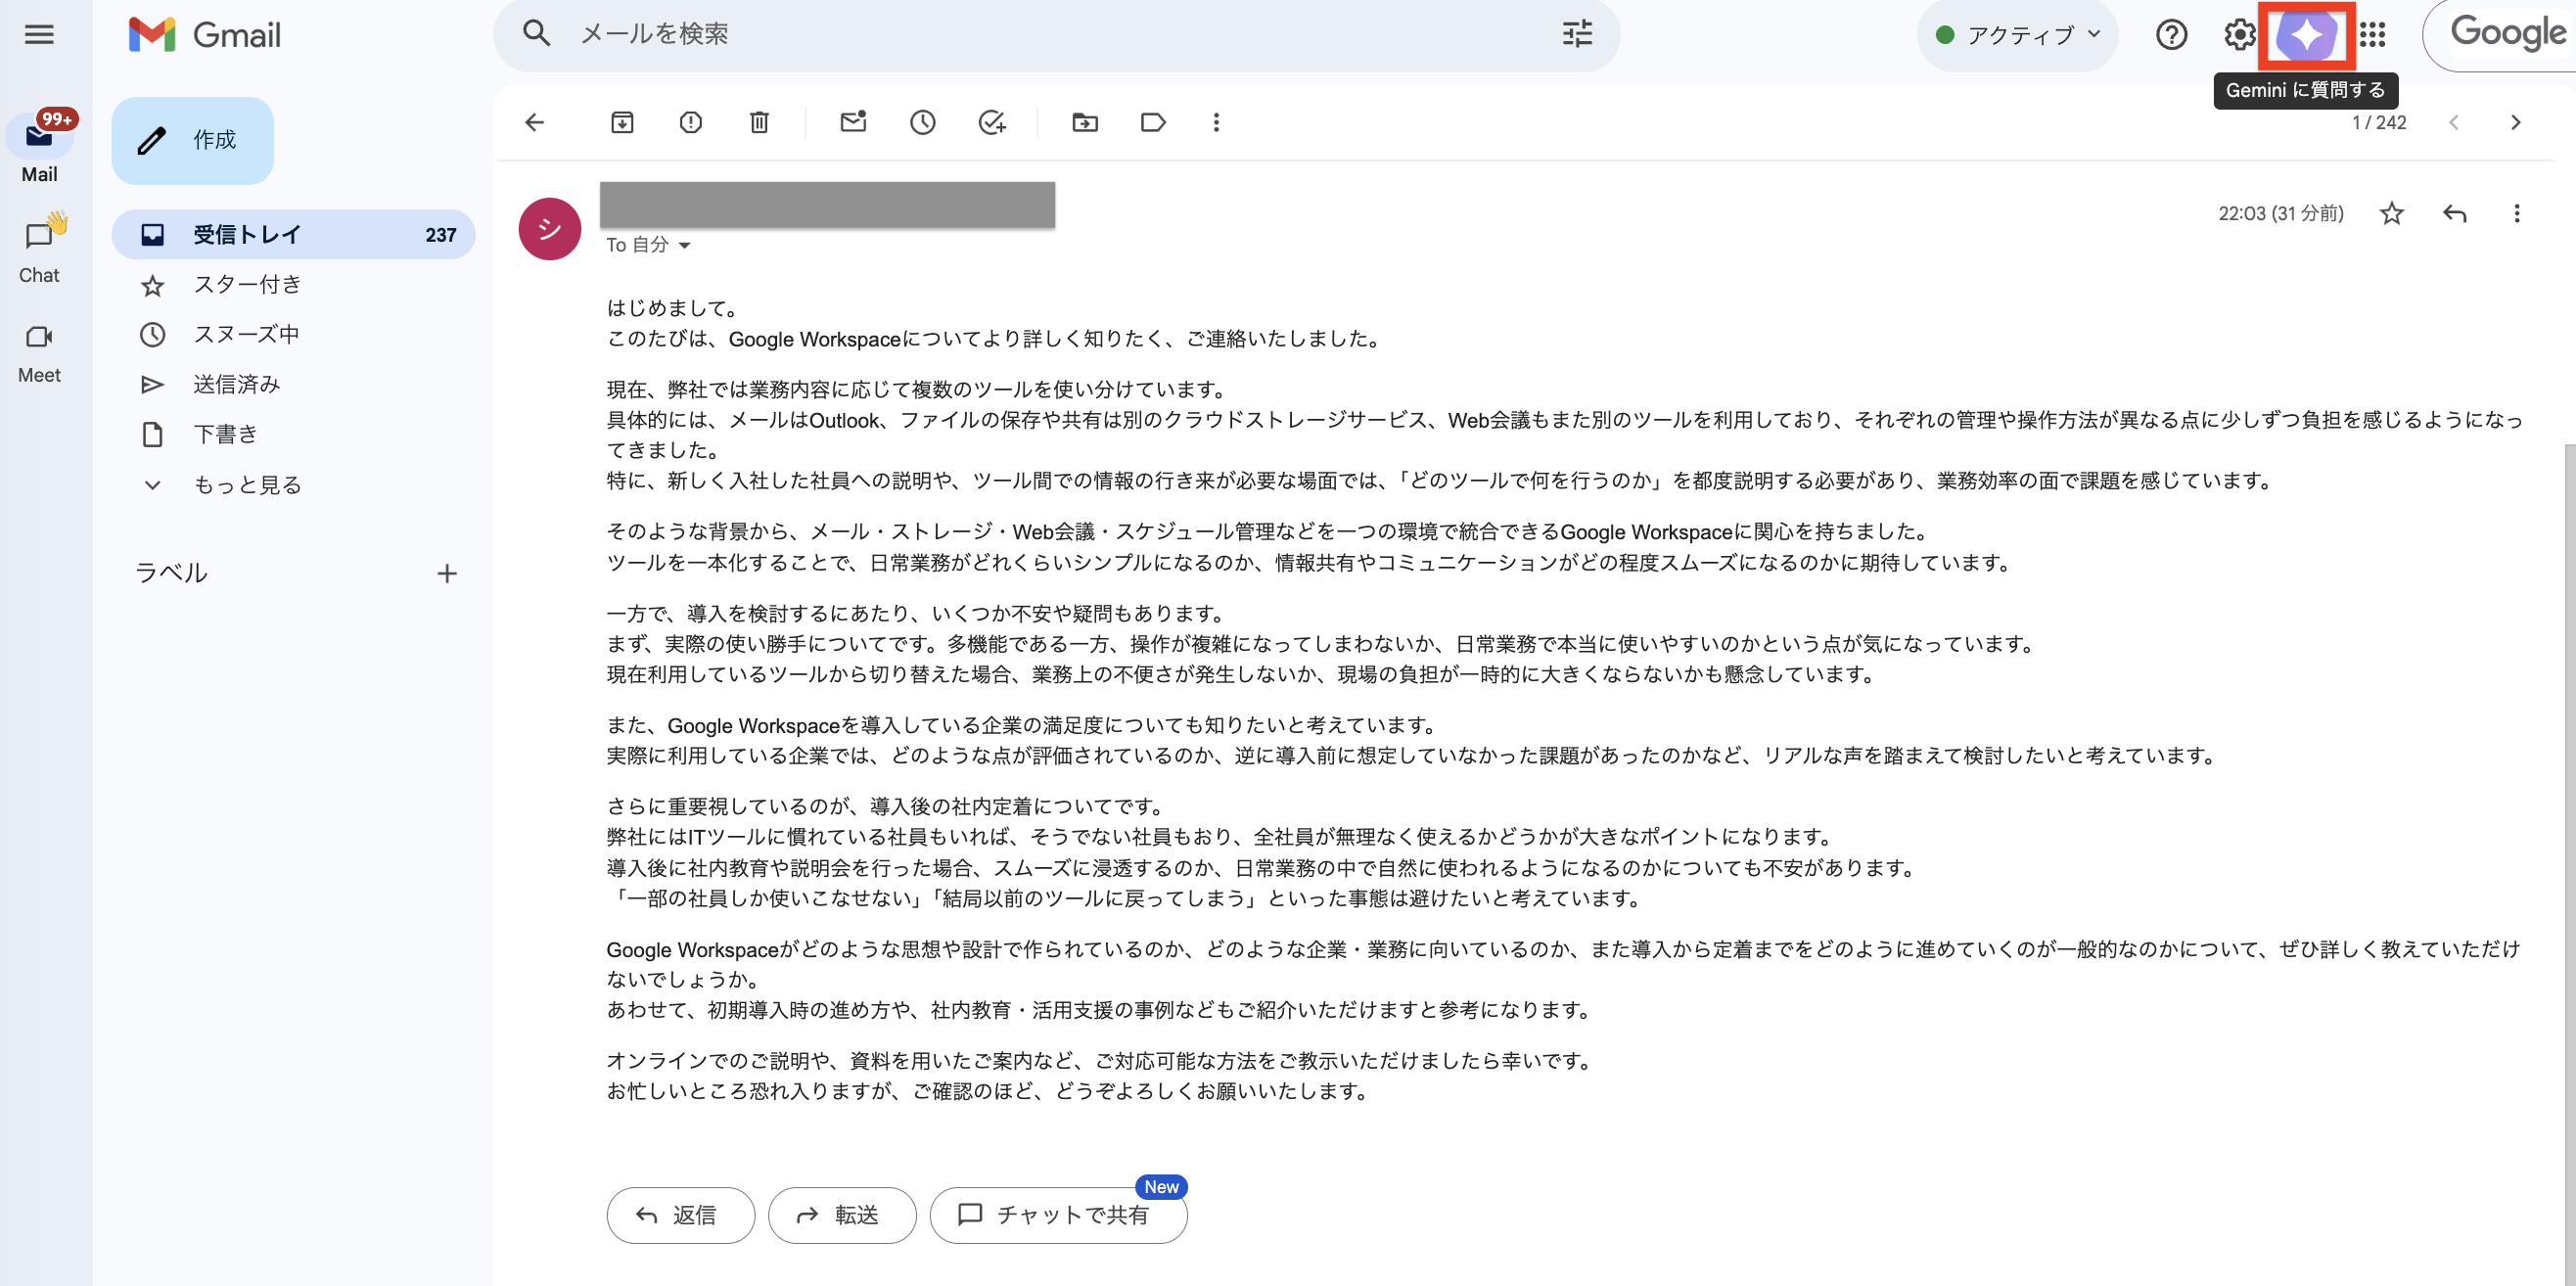Click the 転送 forward button
Screen dimensions: 2576x1286
(842, 1215)
